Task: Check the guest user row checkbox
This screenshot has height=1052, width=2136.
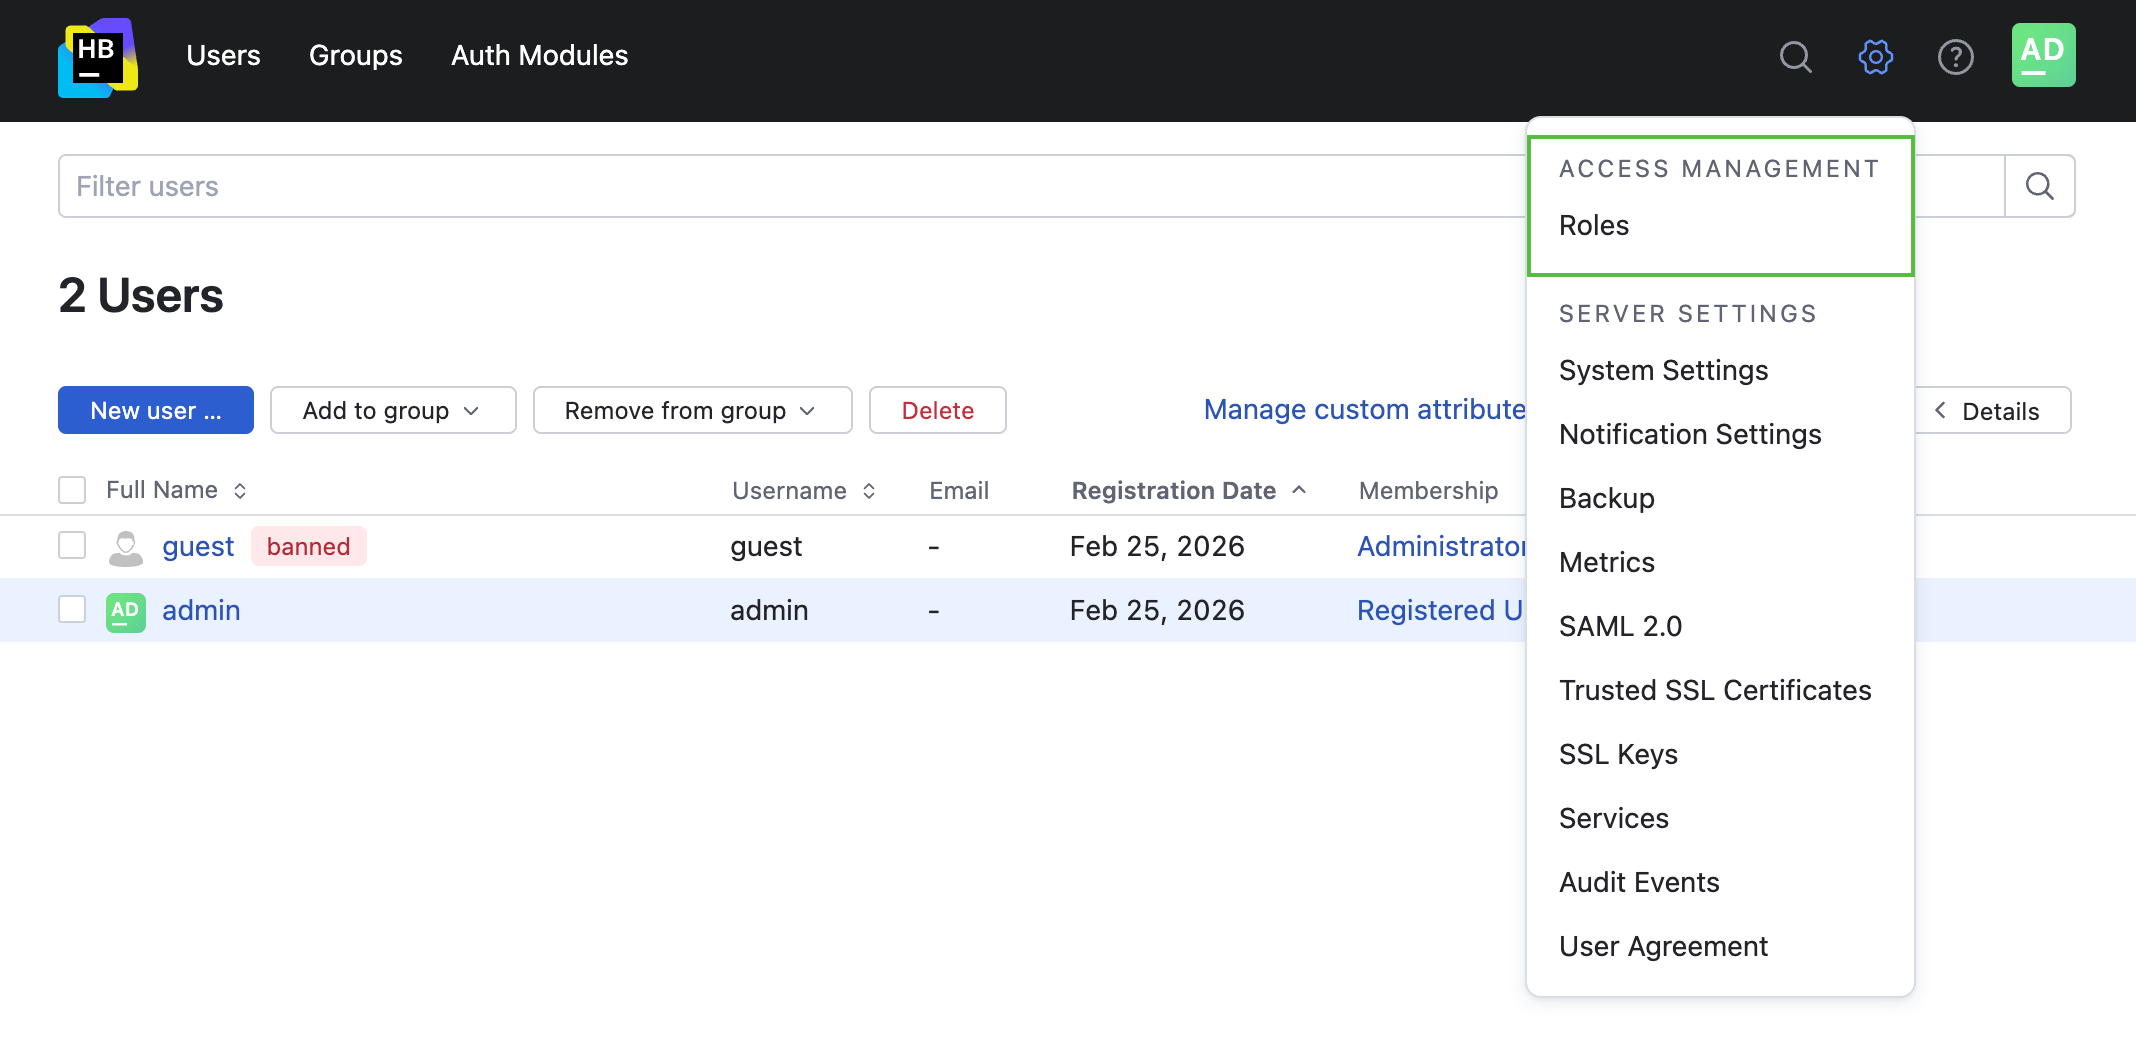Action: point(72,546)
